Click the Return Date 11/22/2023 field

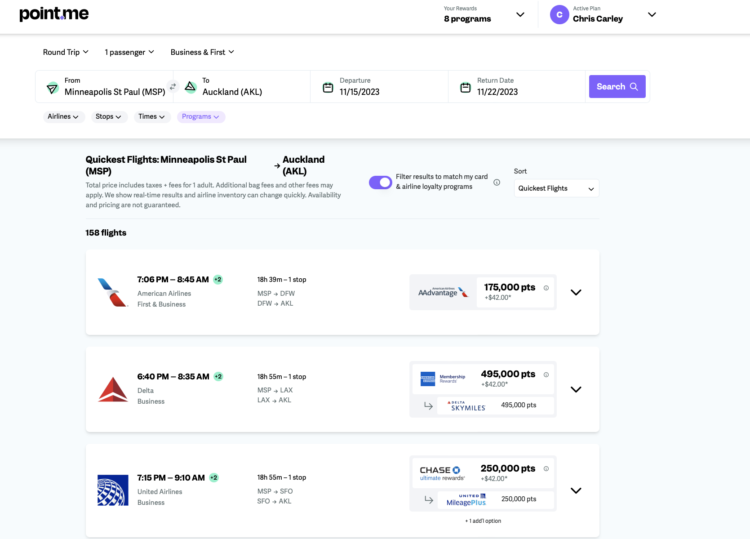coord(518,87)
